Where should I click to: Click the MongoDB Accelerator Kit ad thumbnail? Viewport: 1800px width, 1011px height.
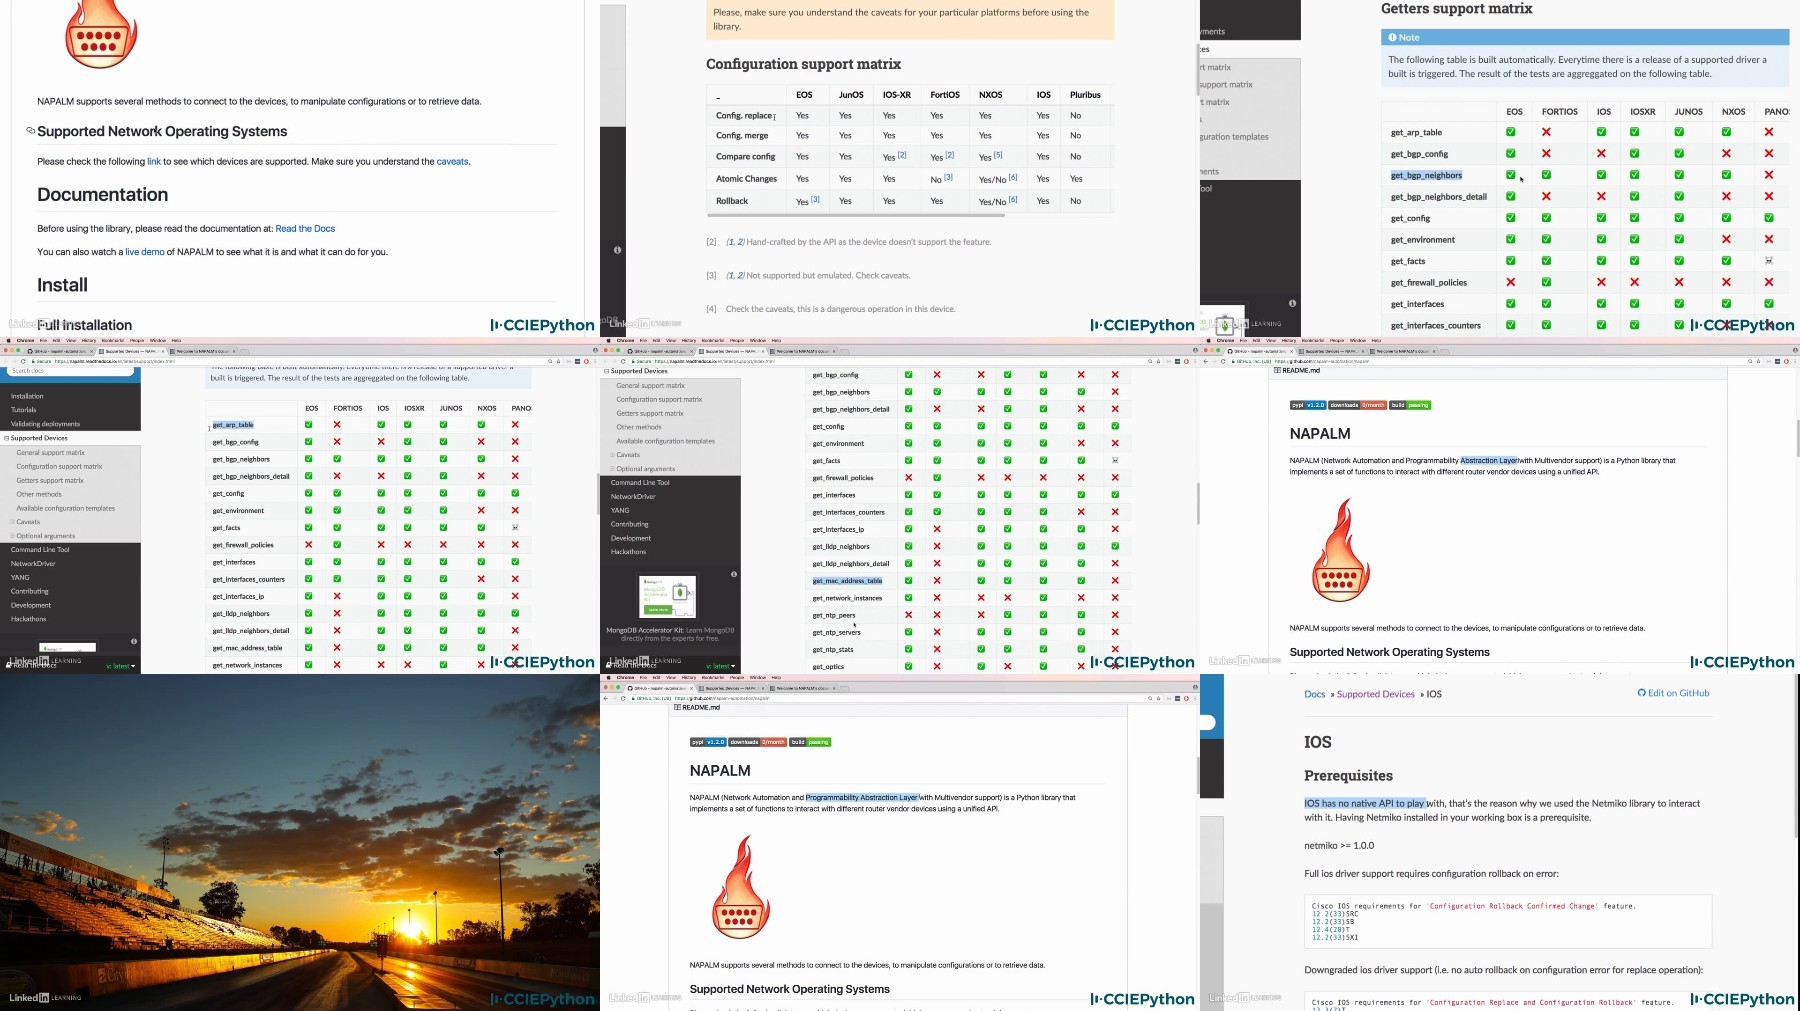[x=668, y=597]
